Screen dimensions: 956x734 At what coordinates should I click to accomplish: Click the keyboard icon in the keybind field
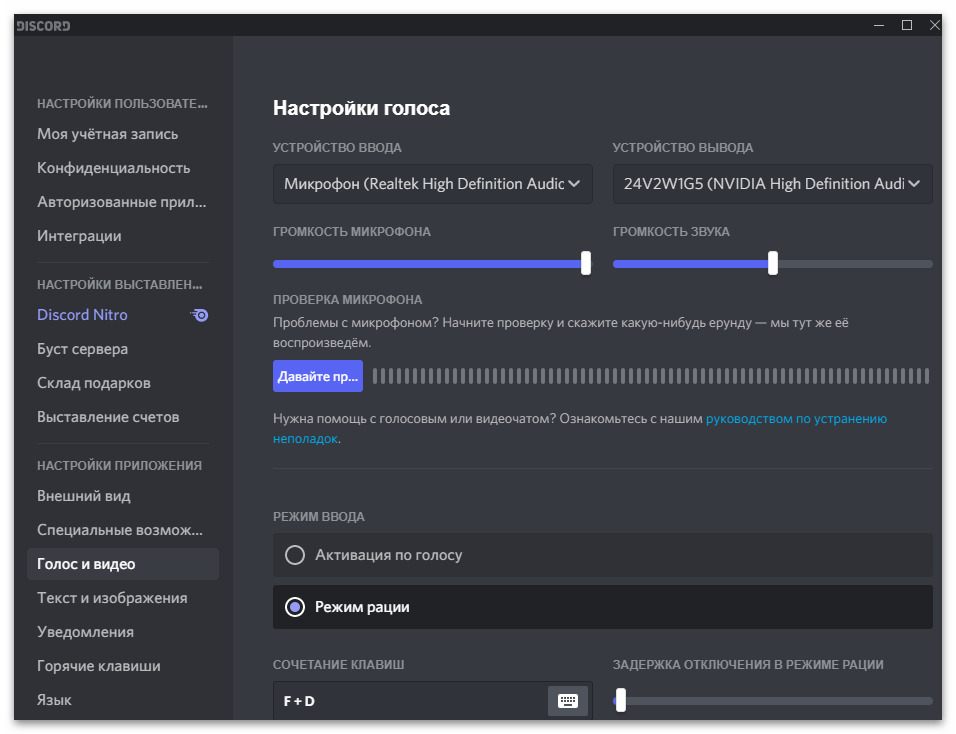568,701
